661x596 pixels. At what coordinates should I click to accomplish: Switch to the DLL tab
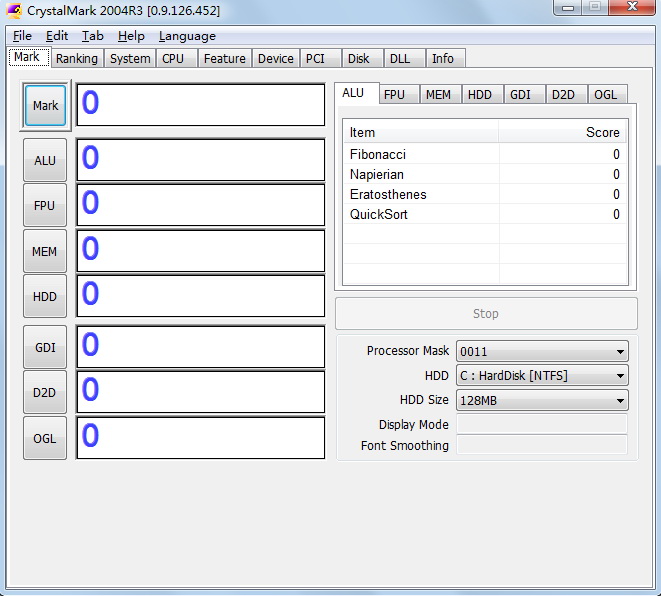(404, 58)
